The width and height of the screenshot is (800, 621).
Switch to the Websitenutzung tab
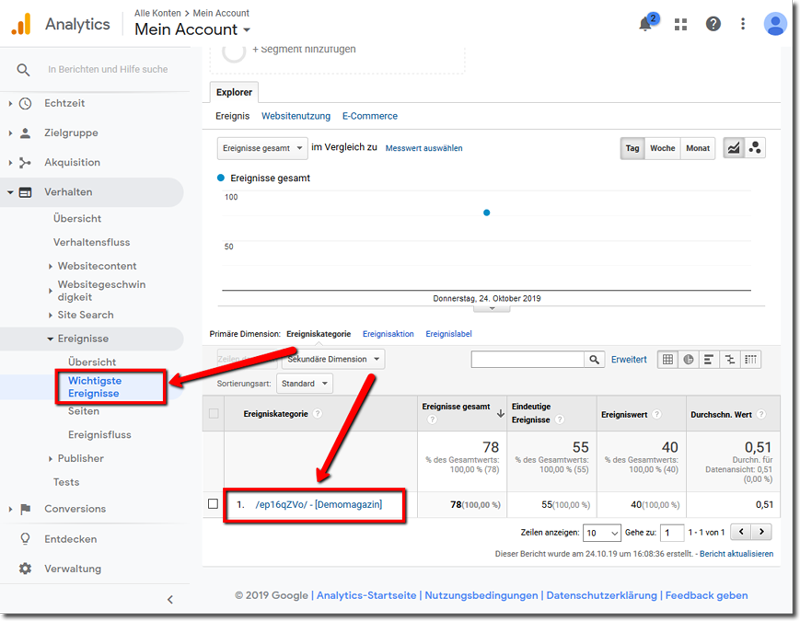[x=296, y=116]
